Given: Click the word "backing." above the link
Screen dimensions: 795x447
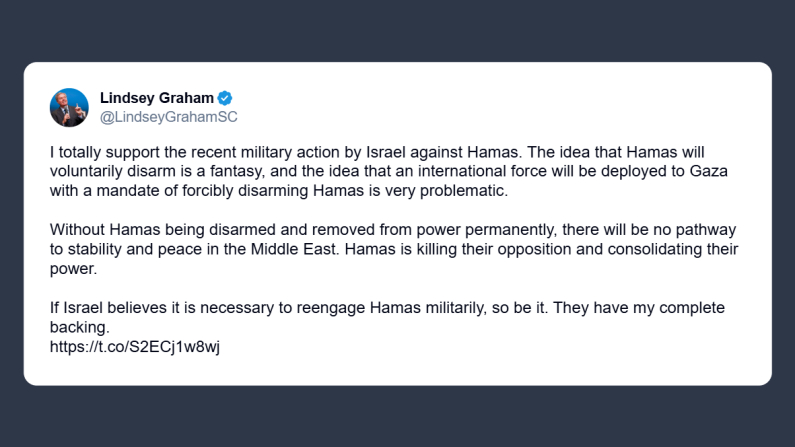Looking at the screenshot, I should pos(78,327).
